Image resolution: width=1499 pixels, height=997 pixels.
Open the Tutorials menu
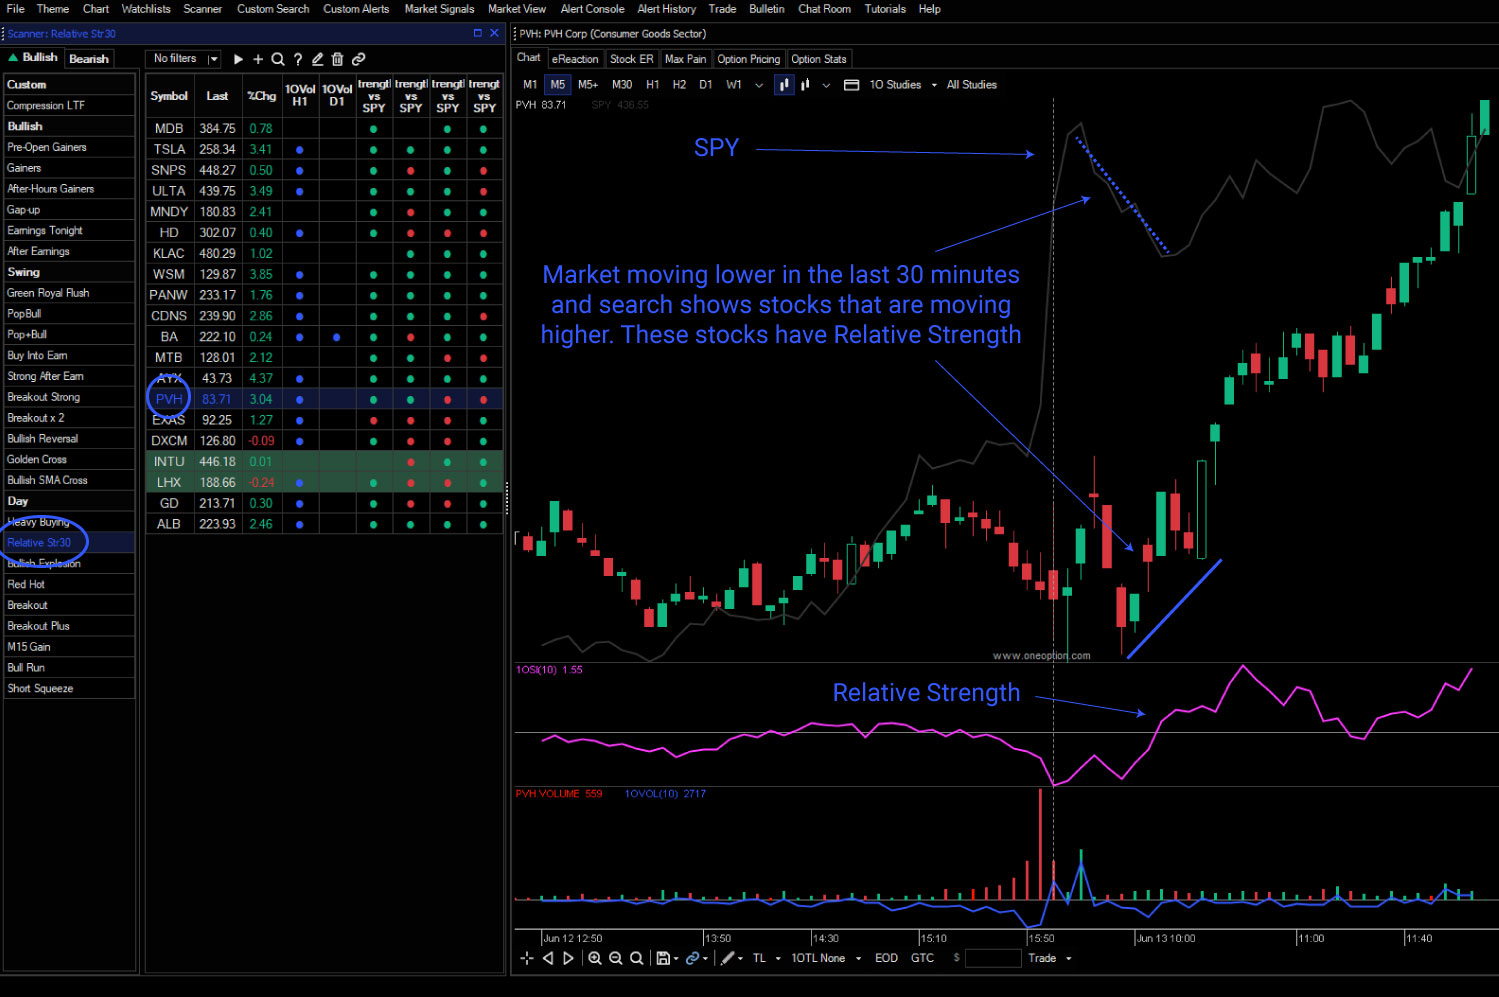884,9
